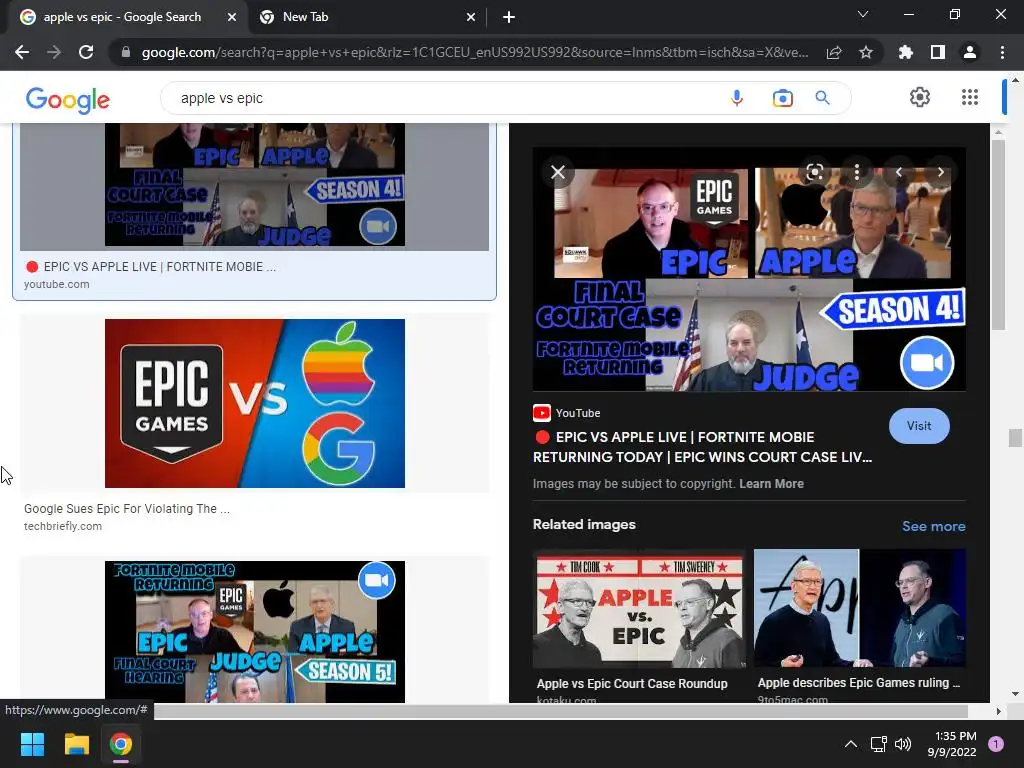The width and height of the screenshot is (1024, 768).
Task: Select the Season 4 thumbnail result
Action: point(255,185)
